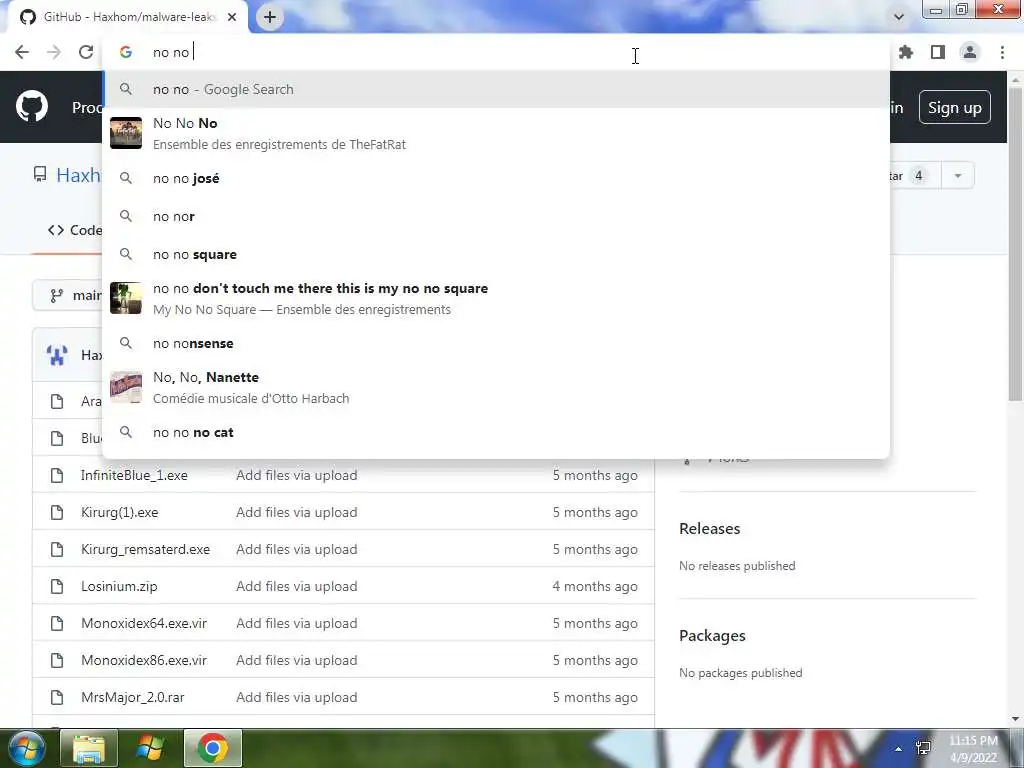Image resolution: width=1024 pixels, height=768 pixels.
Task: Click No, No, Nanette poster thumbnail
Action: click(x=126, y=387)
